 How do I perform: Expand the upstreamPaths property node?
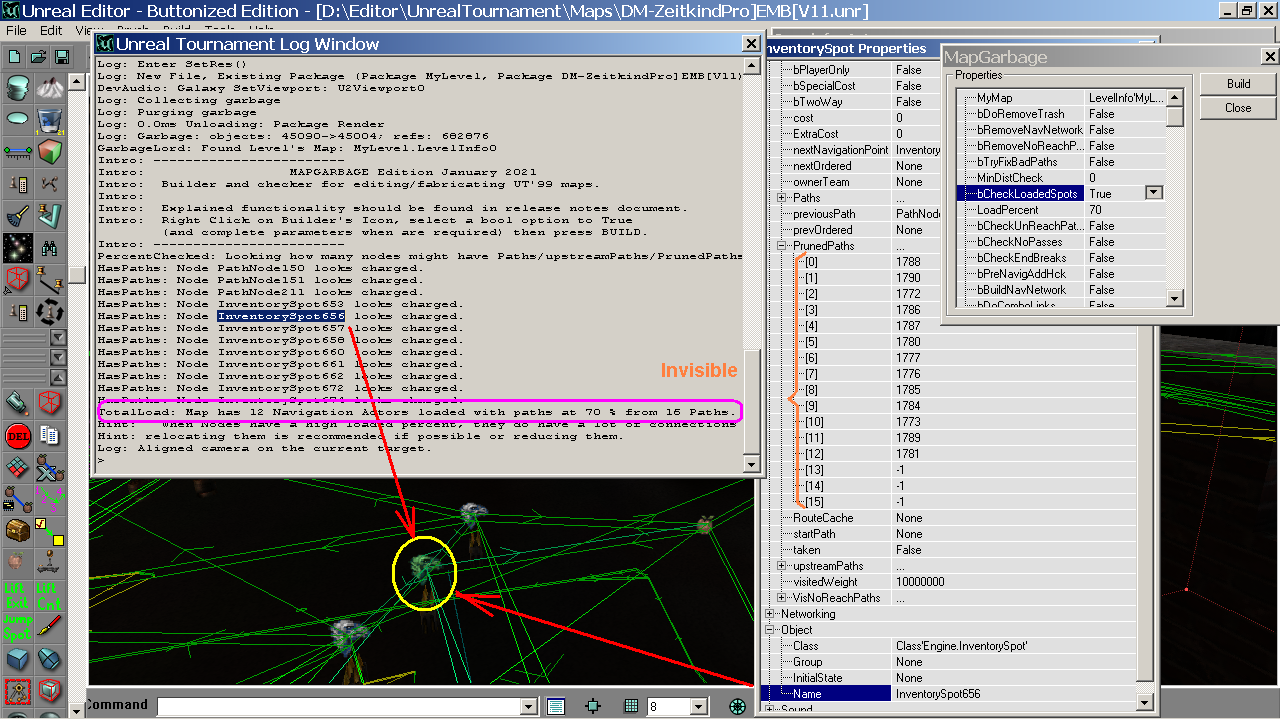coord(782,566)
